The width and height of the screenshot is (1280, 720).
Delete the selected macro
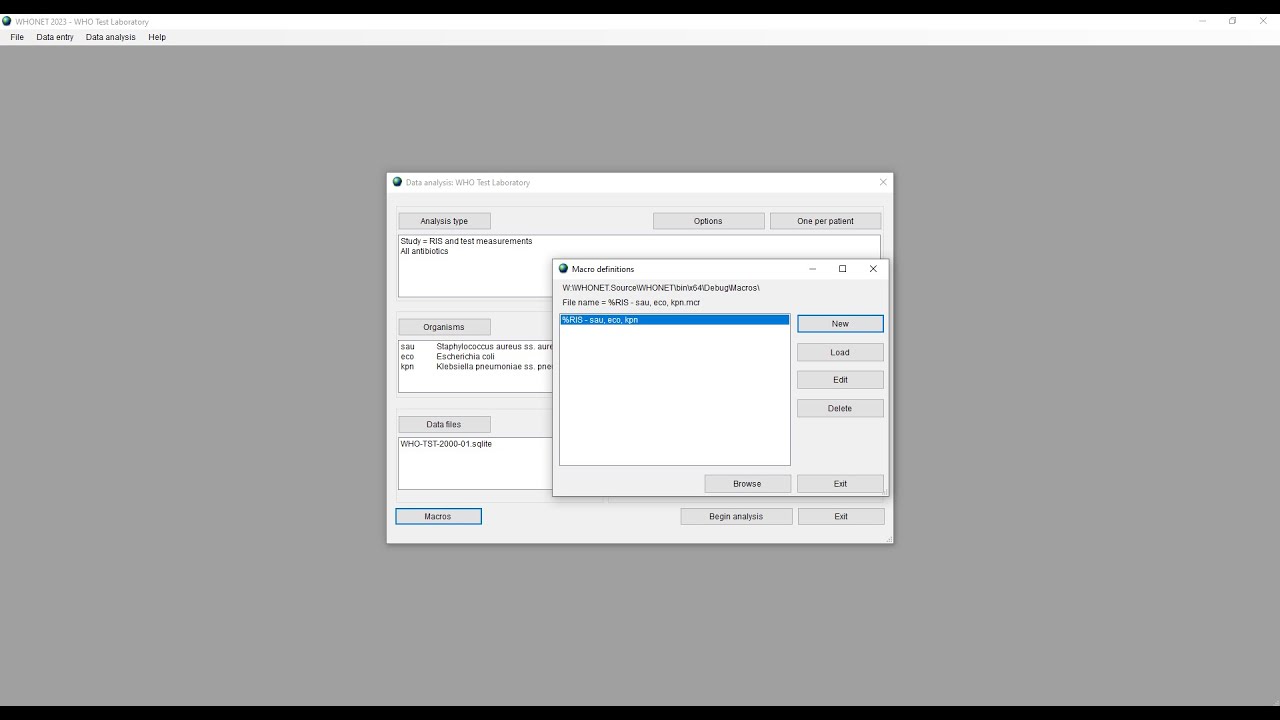[x=840, y=408]
